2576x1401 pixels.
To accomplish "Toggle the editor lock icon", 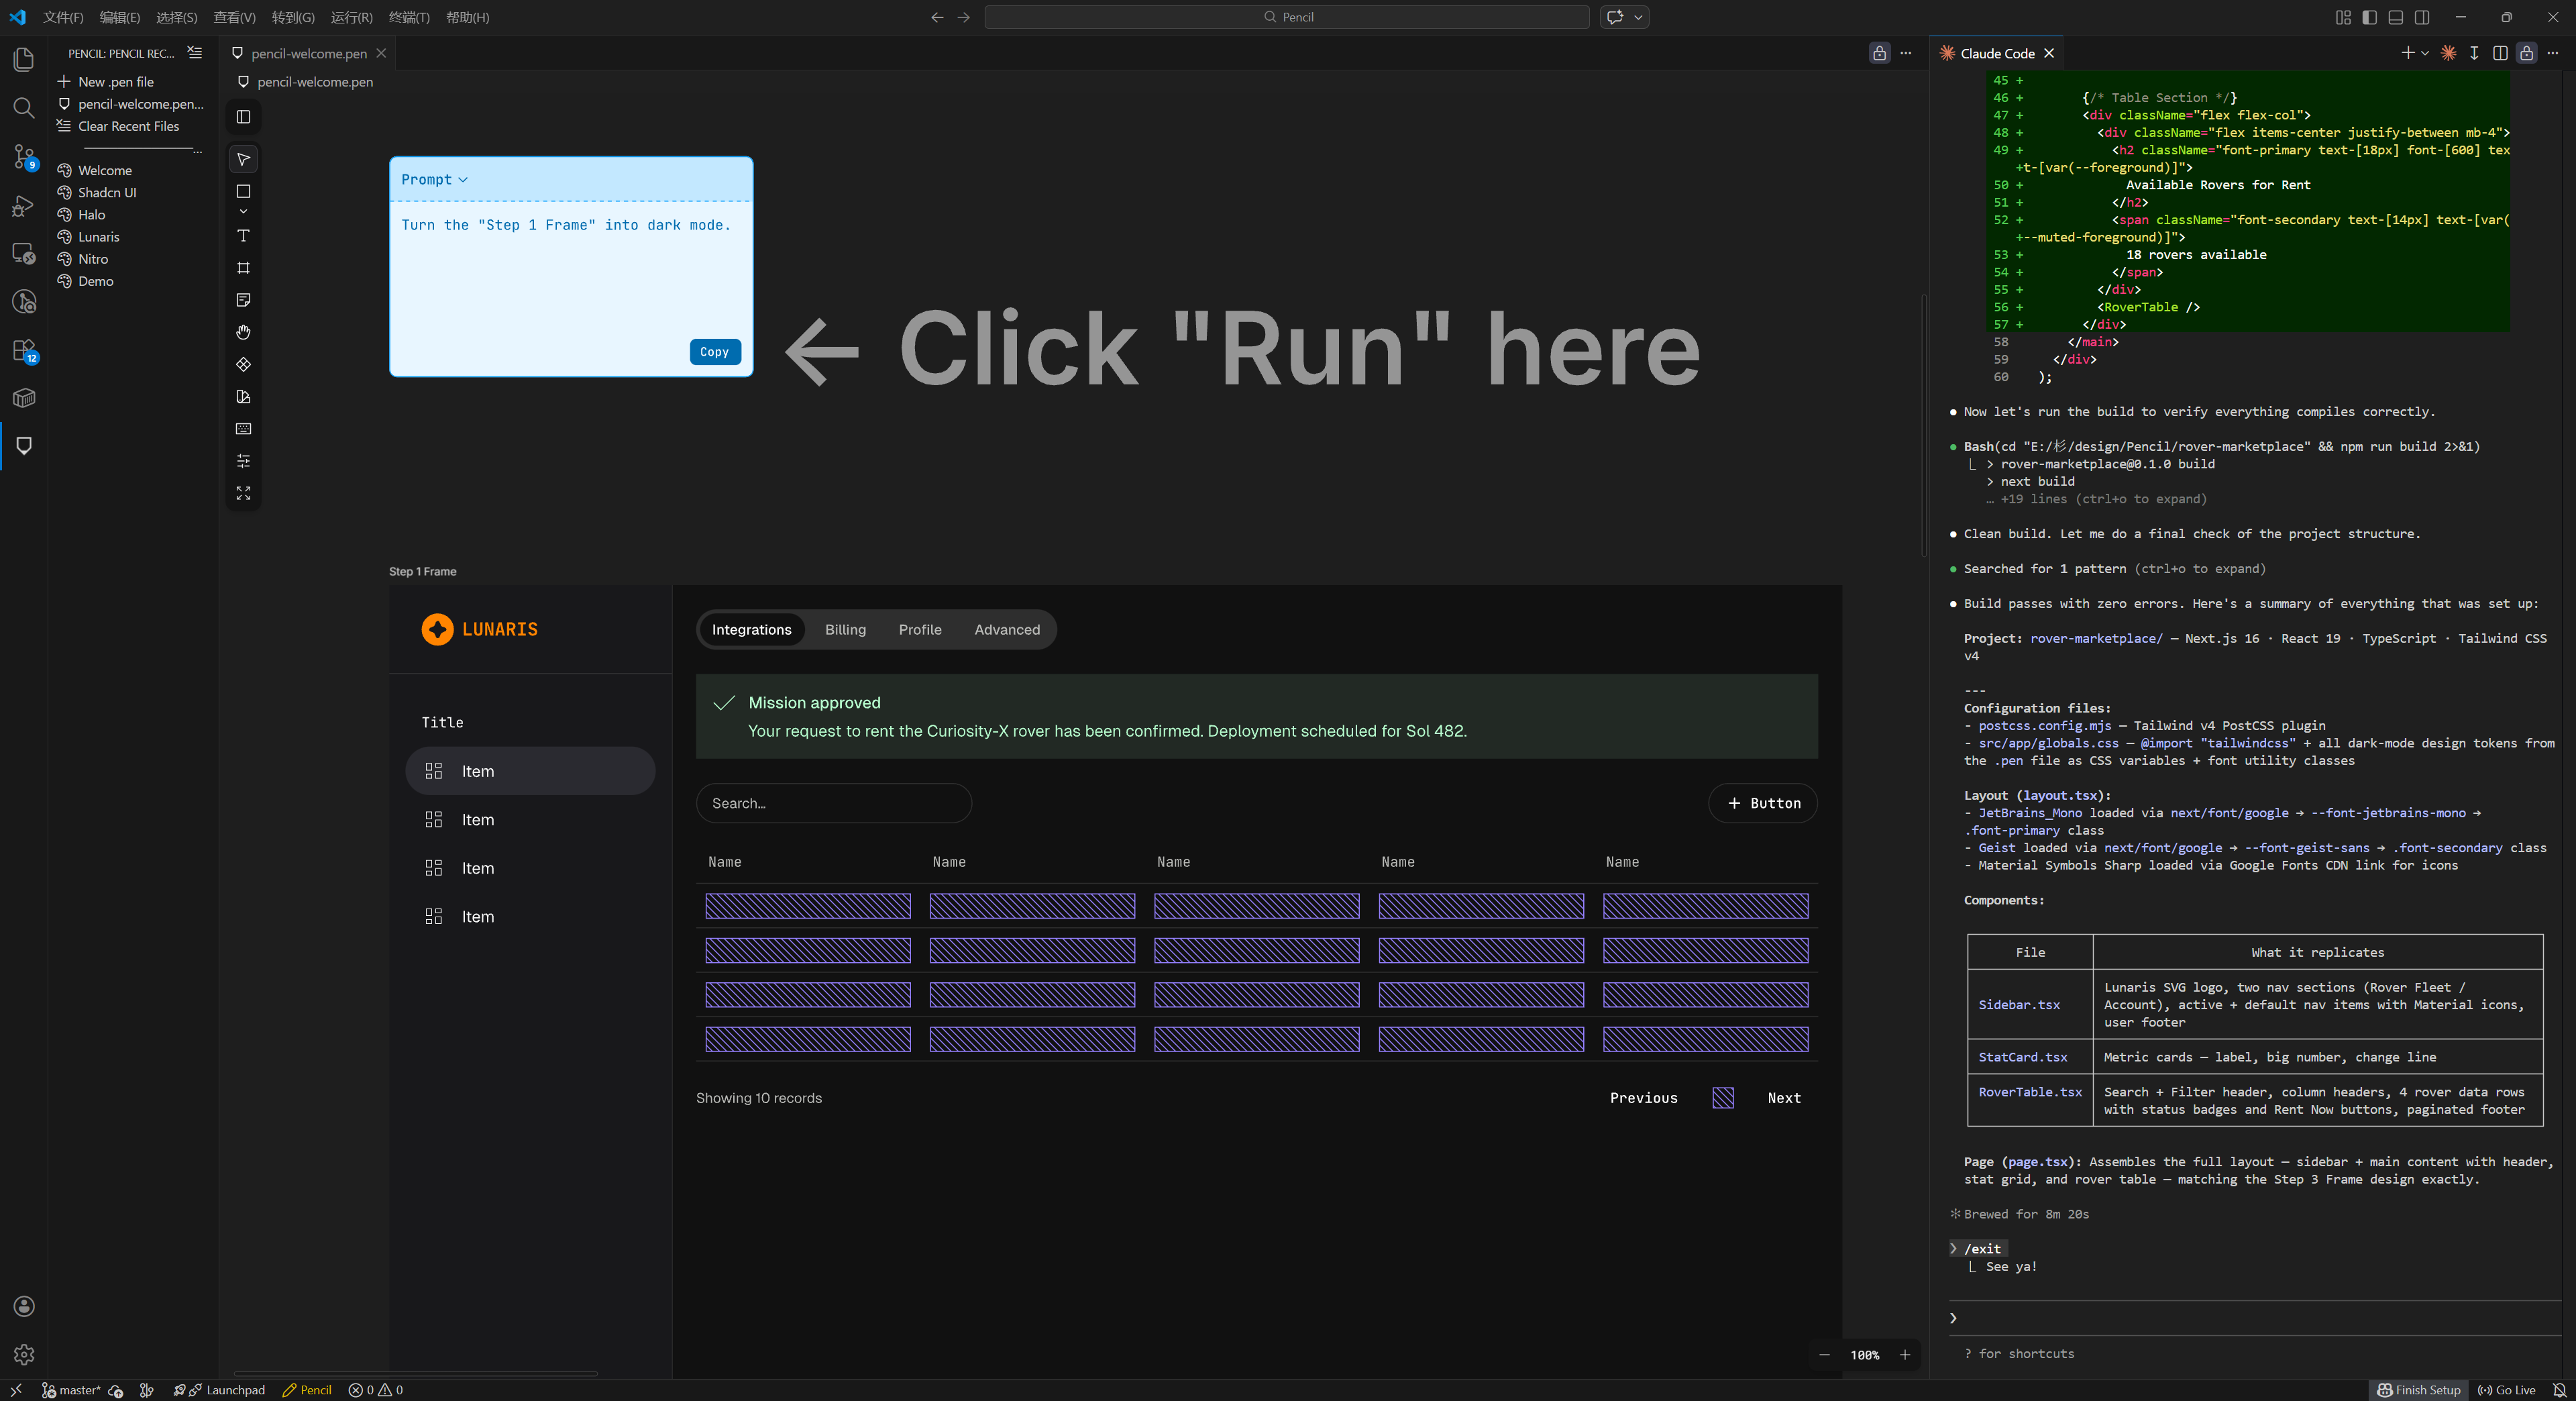I will coord(1879,53).
